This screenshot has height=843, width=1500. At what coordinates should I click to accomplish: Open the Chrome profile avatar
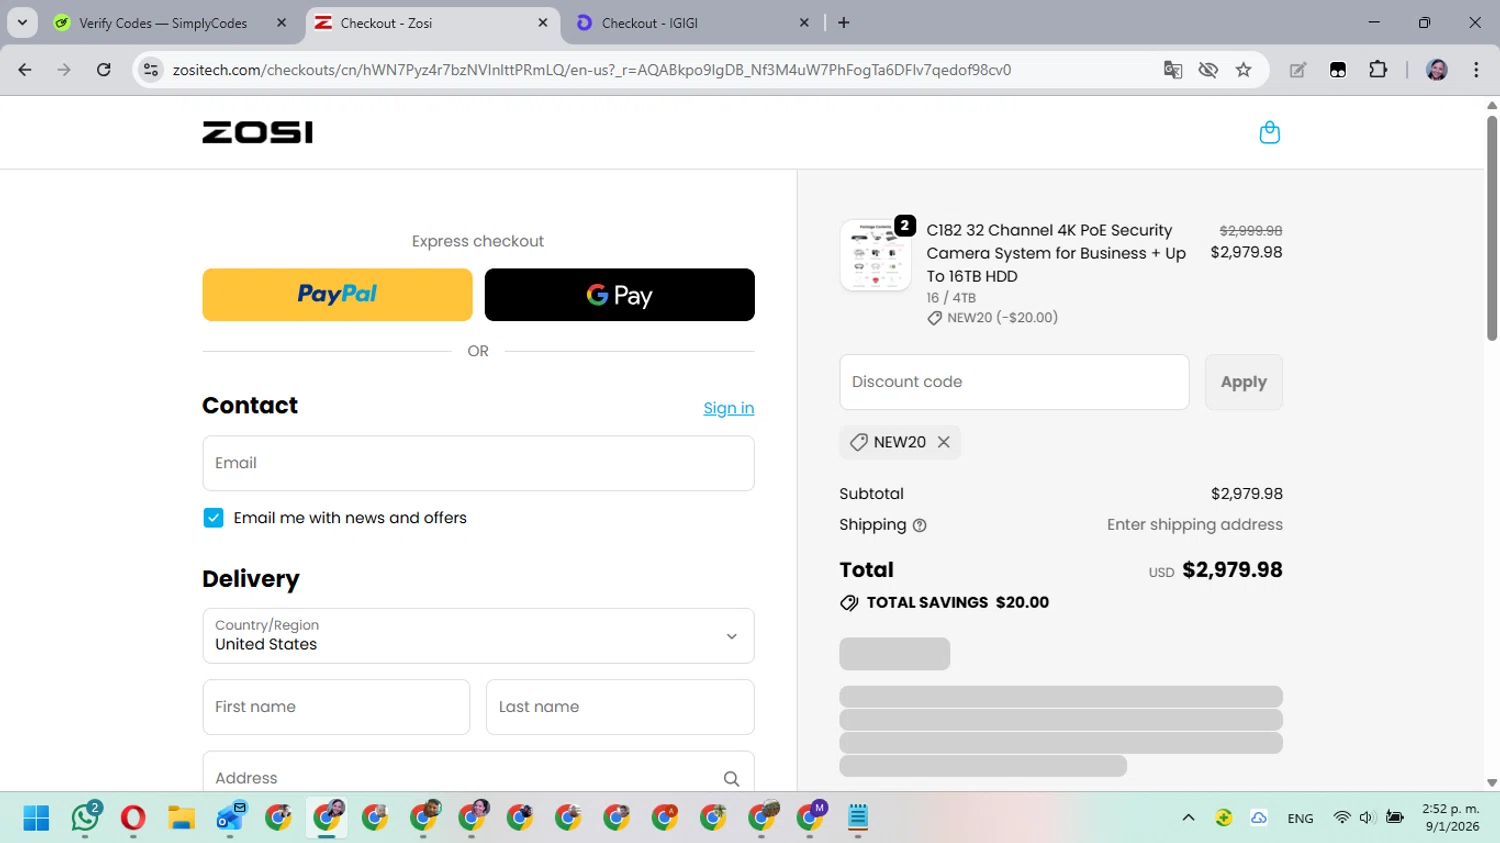(1437, 70)
